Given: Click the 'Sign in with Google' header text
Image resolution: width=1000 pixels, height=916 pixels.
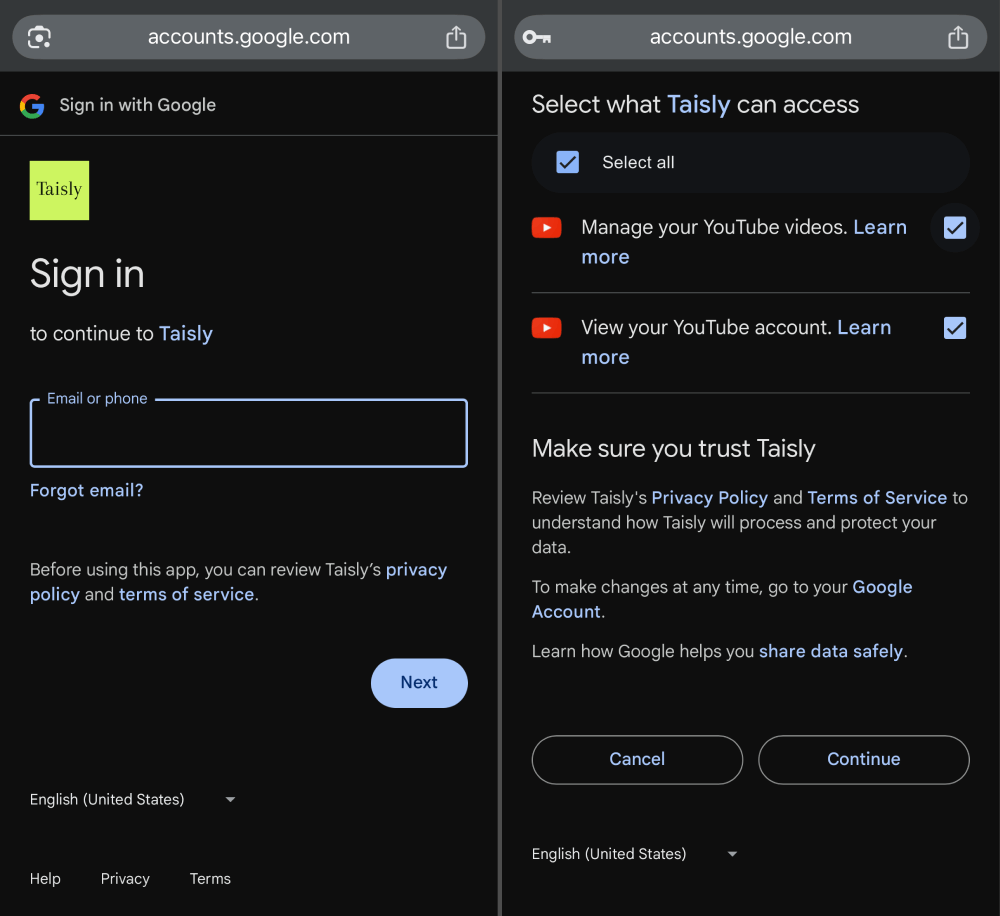Looking at the screenshot, I should pyautogui.click(x=138, y=105).
